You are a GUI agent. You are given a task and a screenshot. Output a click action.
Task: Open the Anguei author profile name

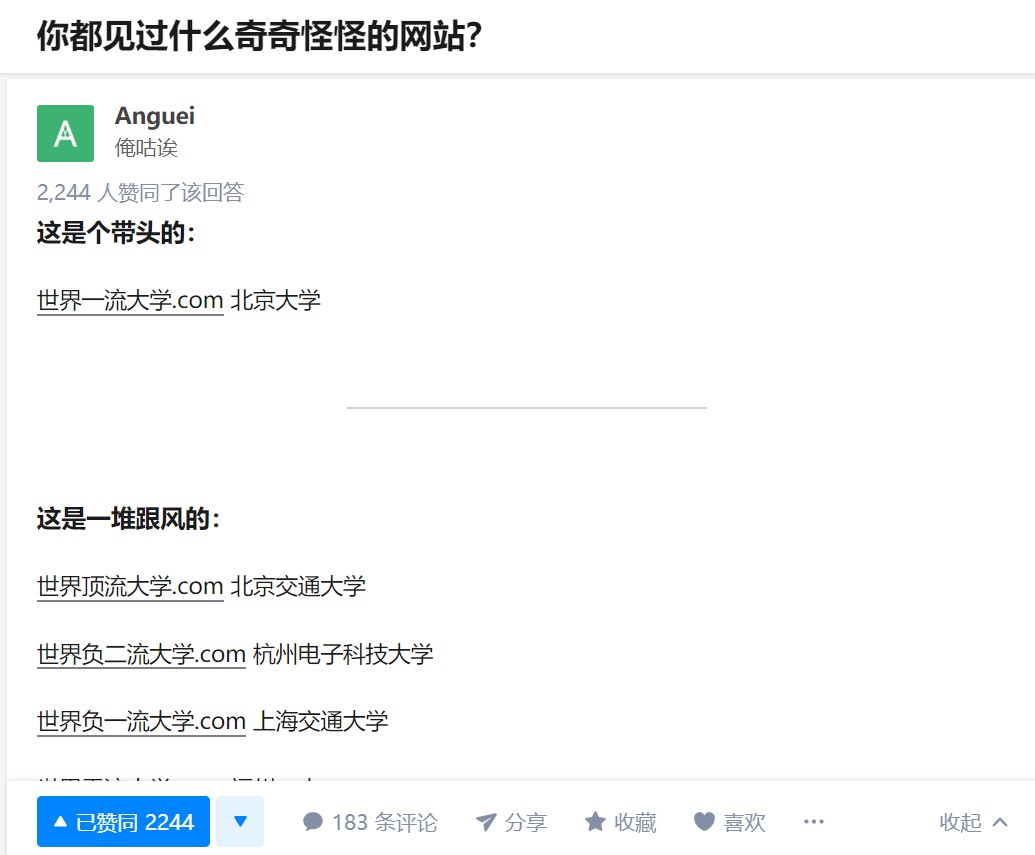pos(155,116)
